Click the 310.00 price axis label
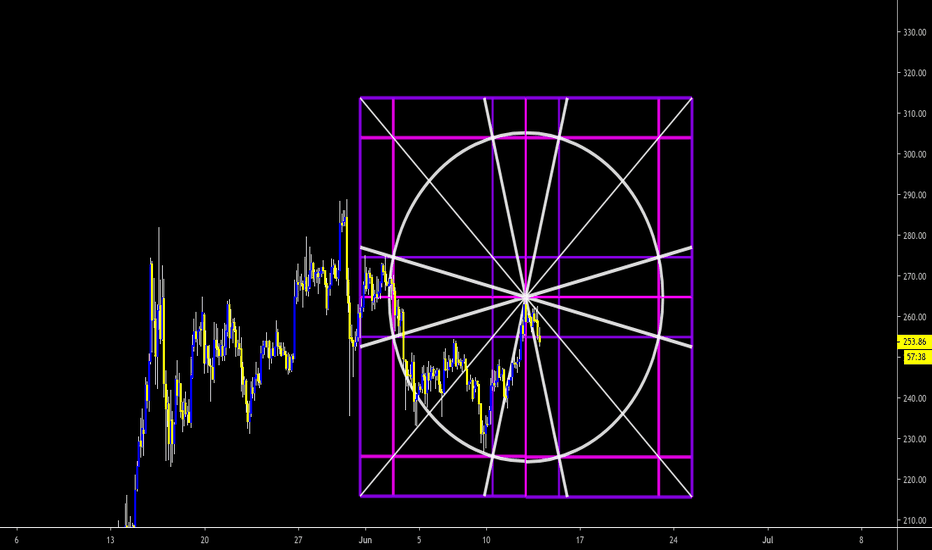932x550 pixels. tap(915, 114)
